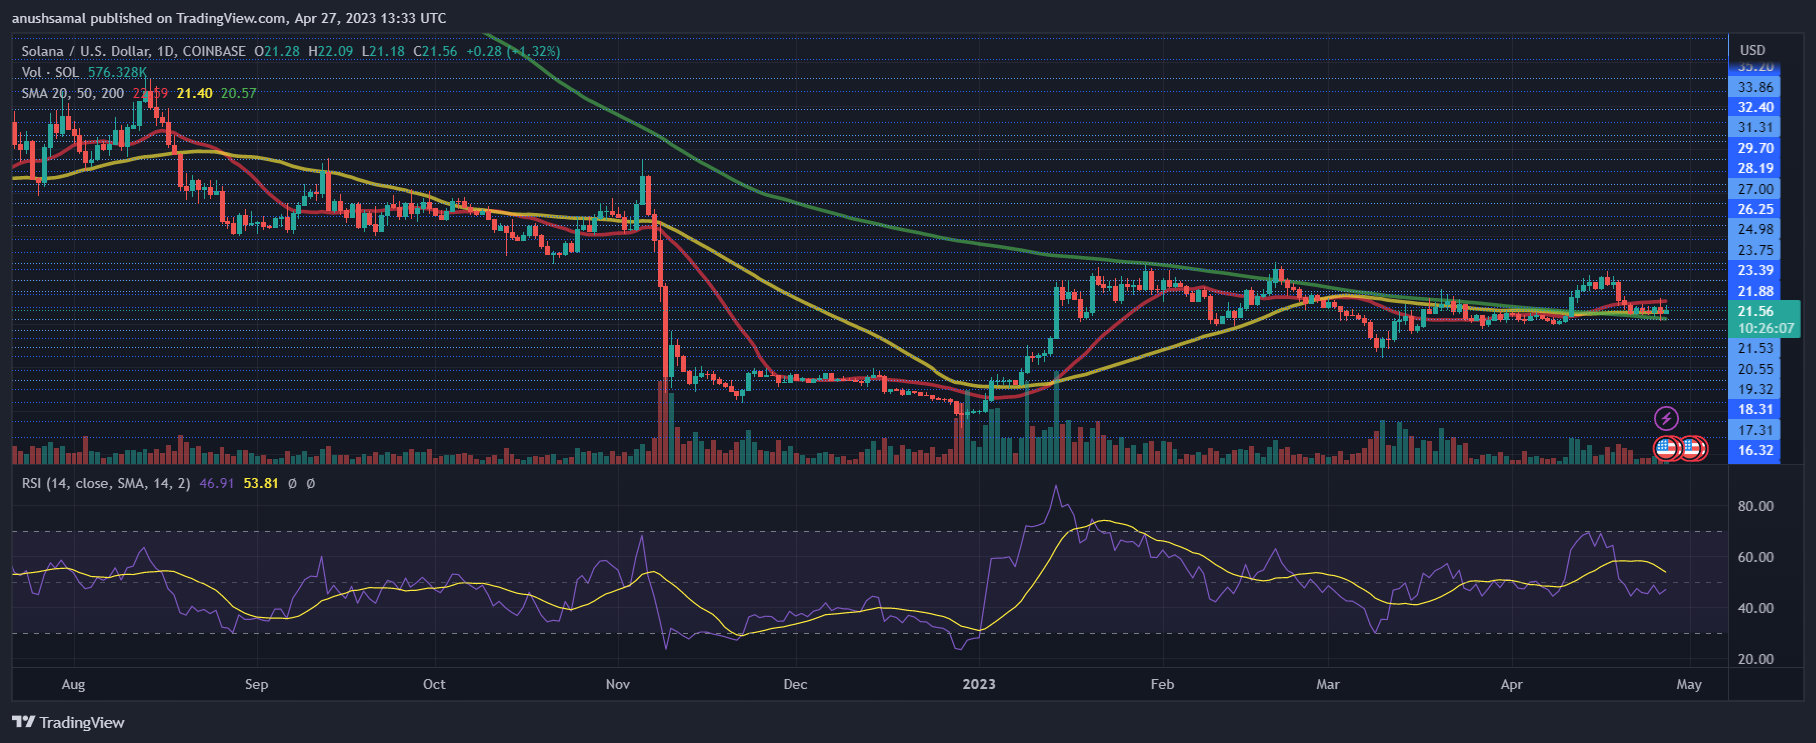
Task: Click the 21.53 price level label
Action: tap(1755, 348)
